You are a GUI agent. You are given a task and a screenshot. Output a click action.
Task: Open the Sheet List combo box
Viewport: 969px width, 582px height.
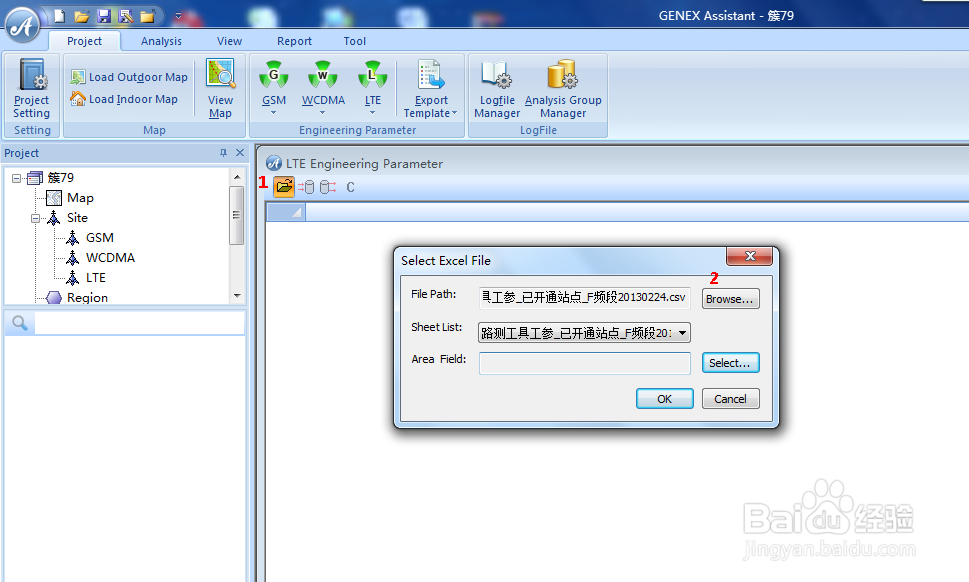pos(584,332)
